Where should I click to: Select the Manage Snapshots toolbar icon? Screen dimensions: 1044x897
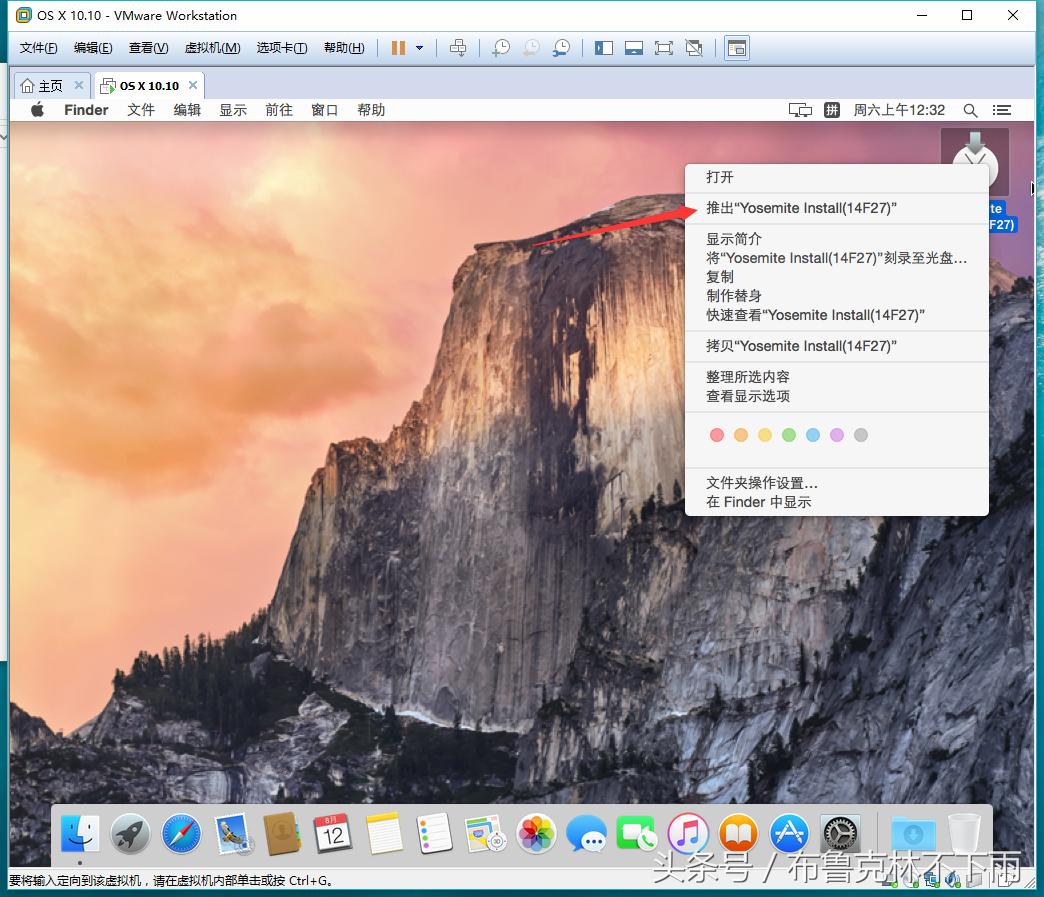pyautogui.click(x=562, y=47)
